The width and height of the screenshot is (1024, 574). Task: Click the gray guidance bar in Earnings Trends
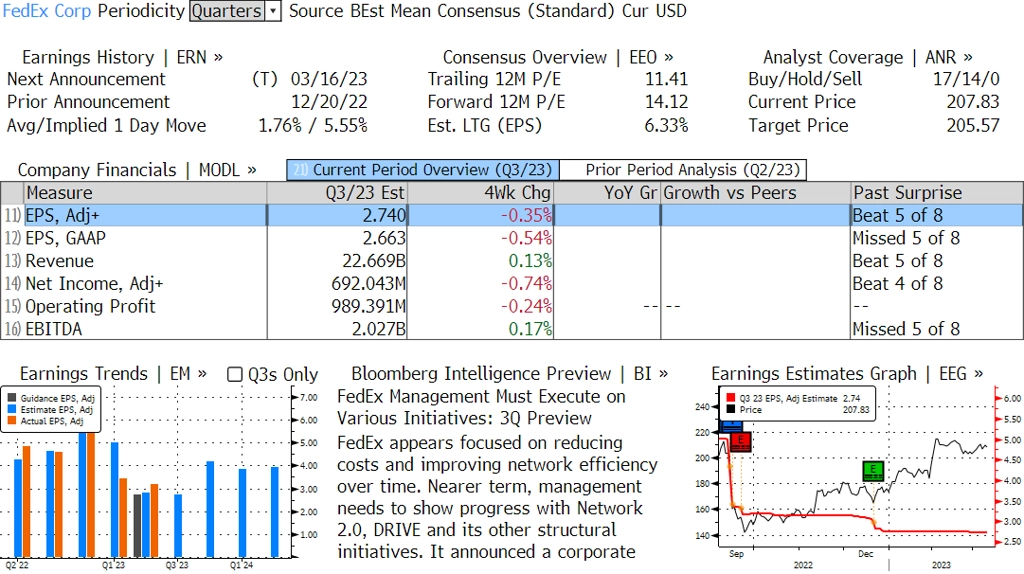click(x=137, y=526)
